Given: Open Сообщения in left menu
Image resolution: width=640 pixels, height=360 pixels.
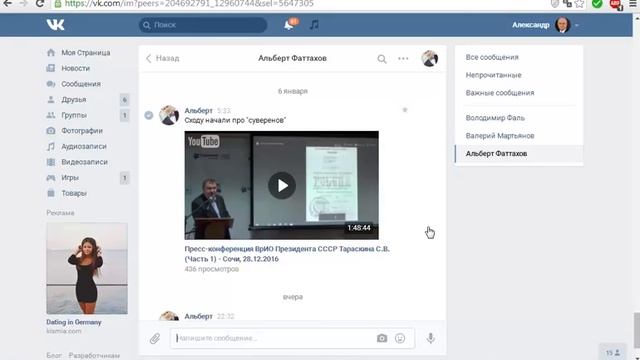Looking at the screenshot, I should [81, 84].
